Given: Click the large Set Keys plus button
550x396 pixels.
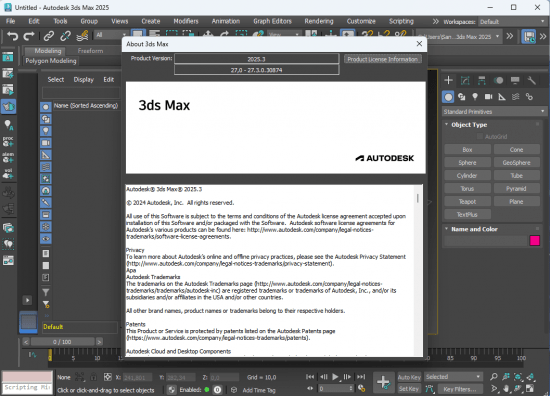Looking at the screenshot, I should pos(383,382).
